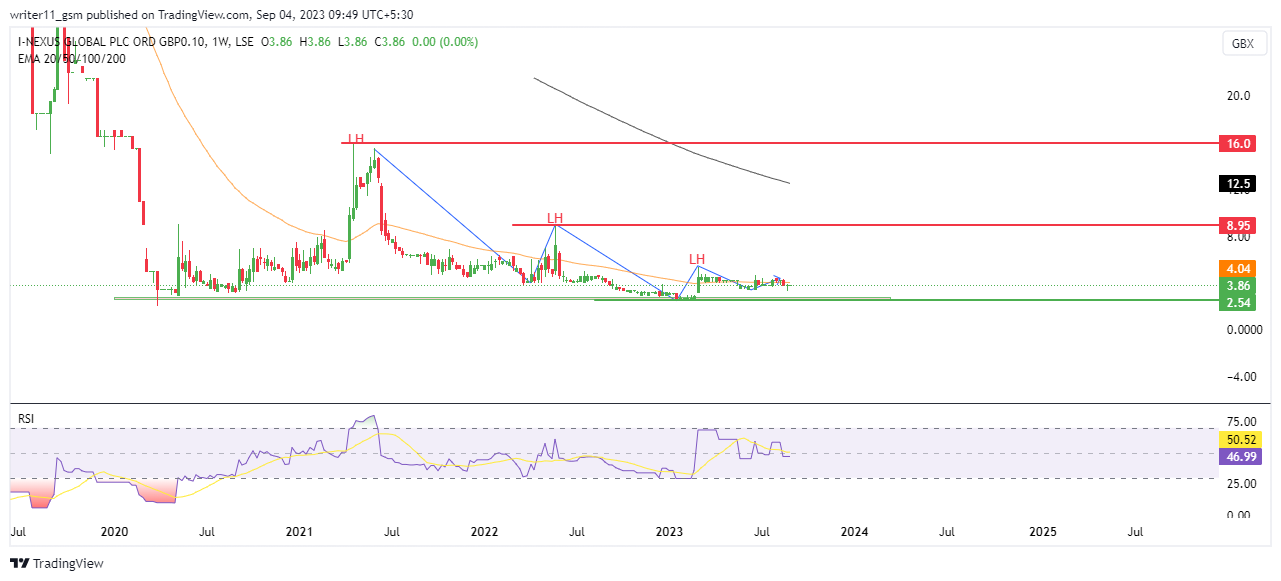
Task: Click the 20.0 price scale value
Action: pos(1239,96)
